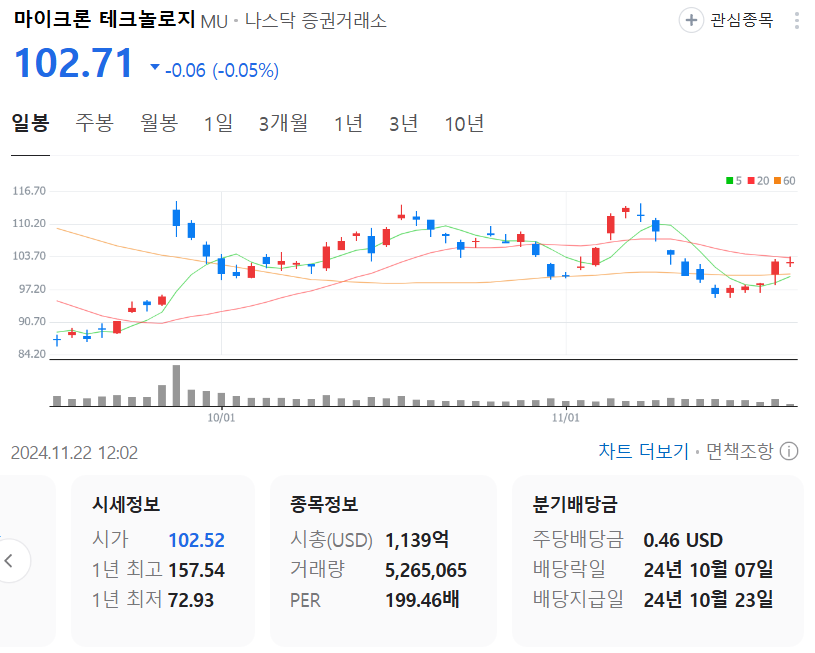Click the 거래량 value 5,265,065

(x=426, y=570)
